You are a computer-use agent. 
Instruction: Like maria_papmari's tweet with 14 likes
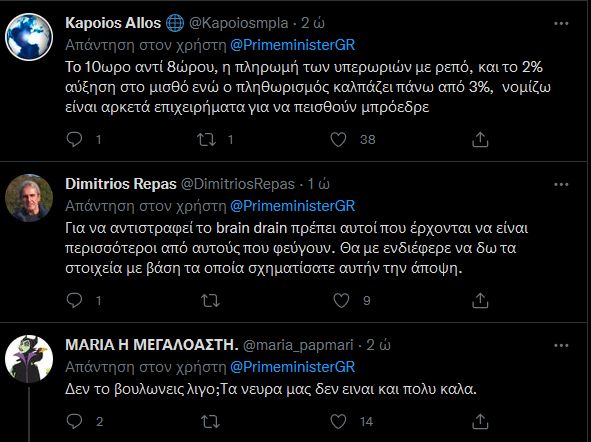point(338,421)
